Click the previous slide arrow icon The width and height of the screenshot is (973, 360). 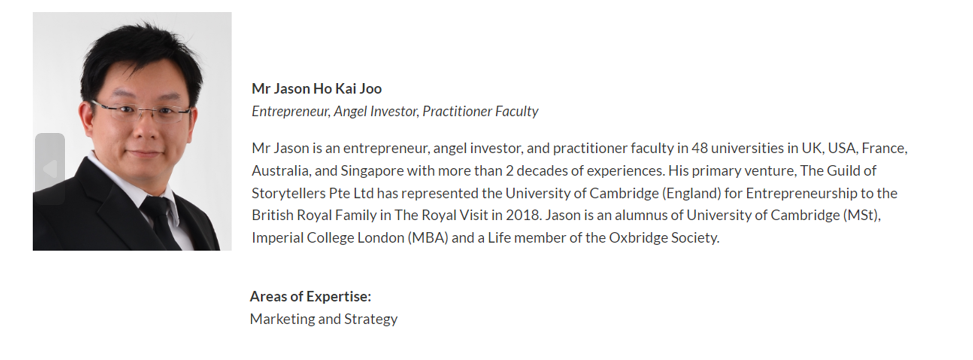click(x=50, y=168)
